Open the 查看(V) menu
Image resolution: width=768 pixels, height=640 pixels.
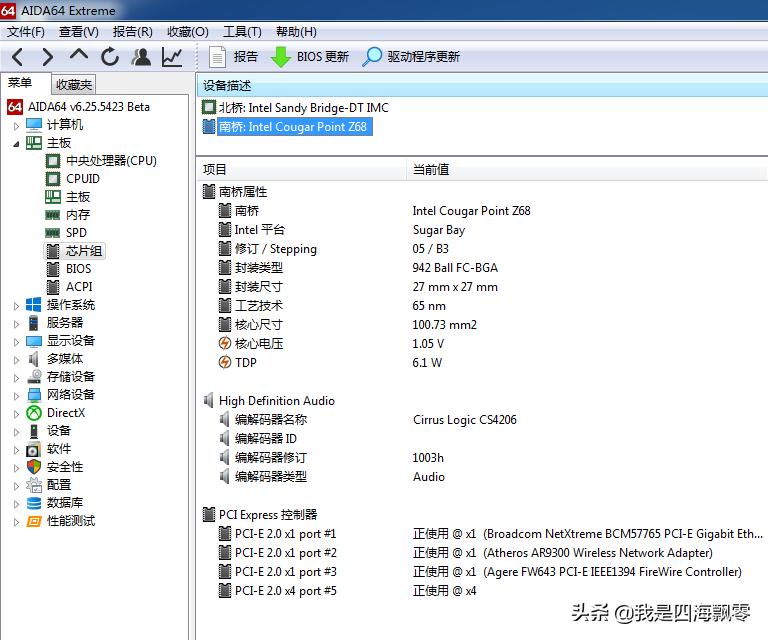click(x=78, y=32)
